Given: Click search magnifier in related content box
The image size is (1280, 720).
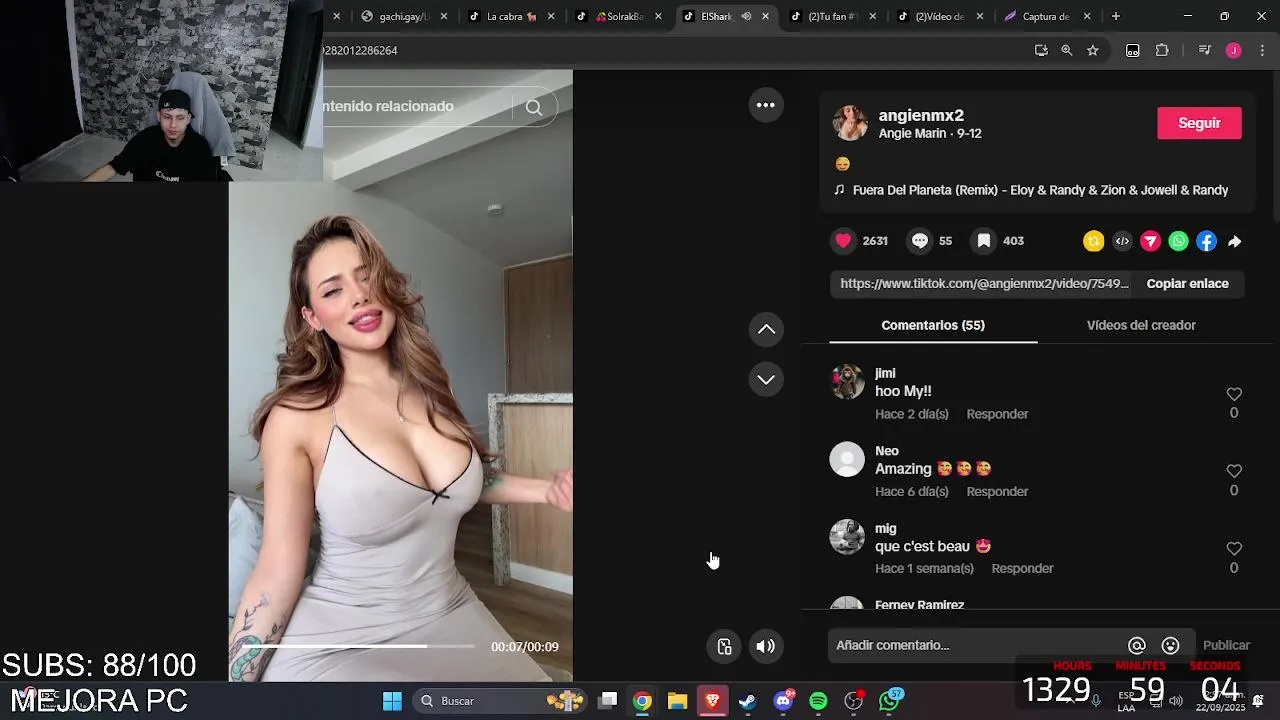Looking at the screenshot, I should pyautogui.click(x=534, y=108).
